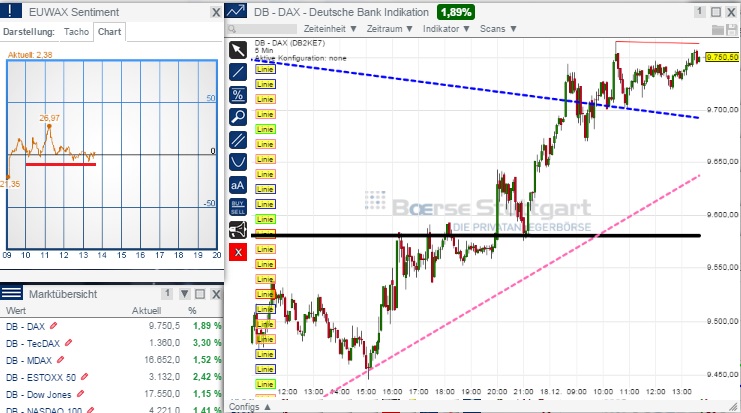The image size is (741, 413).
Task: Click the red horizontal line in sentiment chart
Action: pos(61,164)
